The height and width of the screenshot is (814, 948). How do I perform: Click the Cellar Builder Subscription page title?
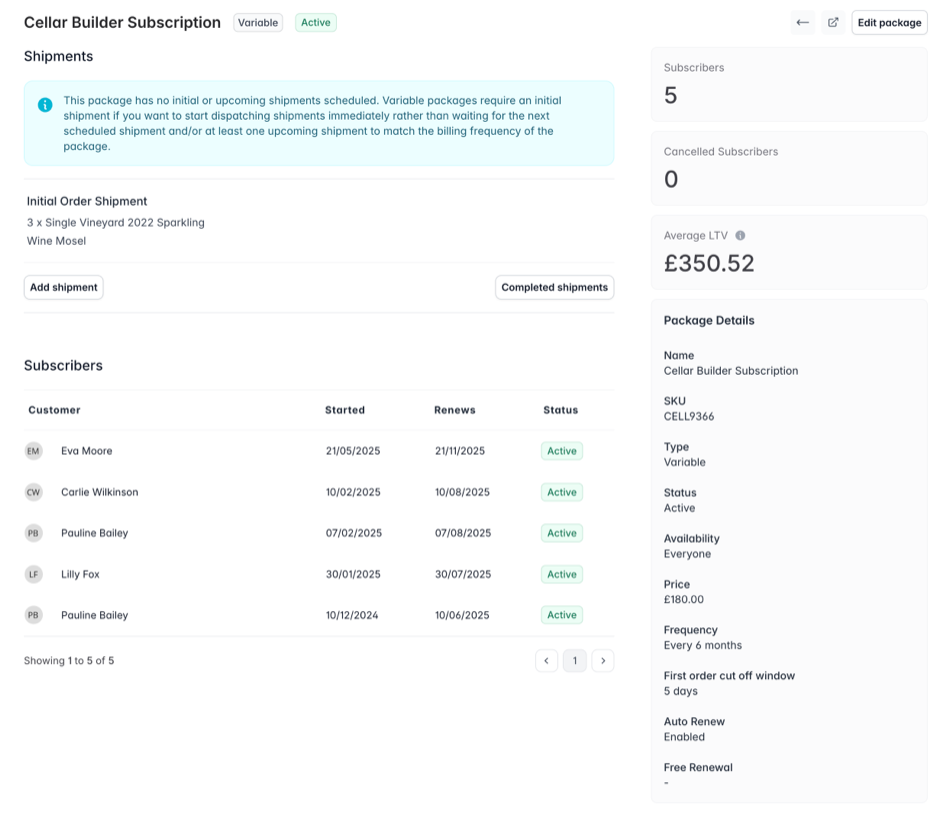click(x=122, y=22)
